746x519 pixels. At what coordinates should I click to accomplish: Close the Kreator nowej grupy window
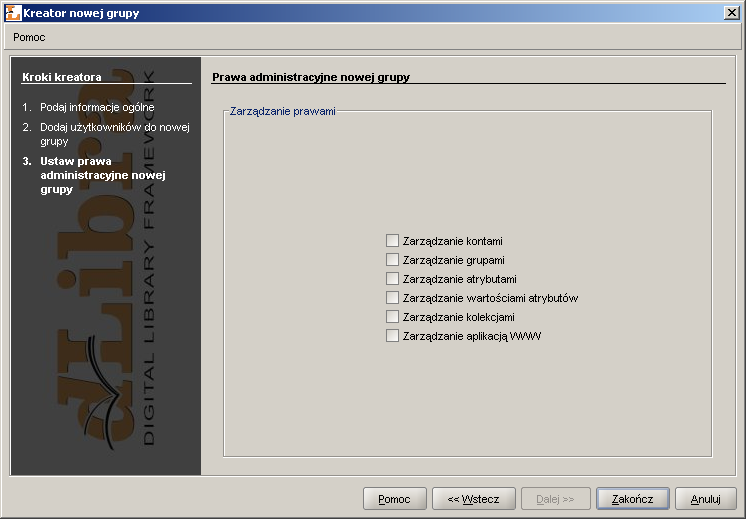[x=731, y=13]
